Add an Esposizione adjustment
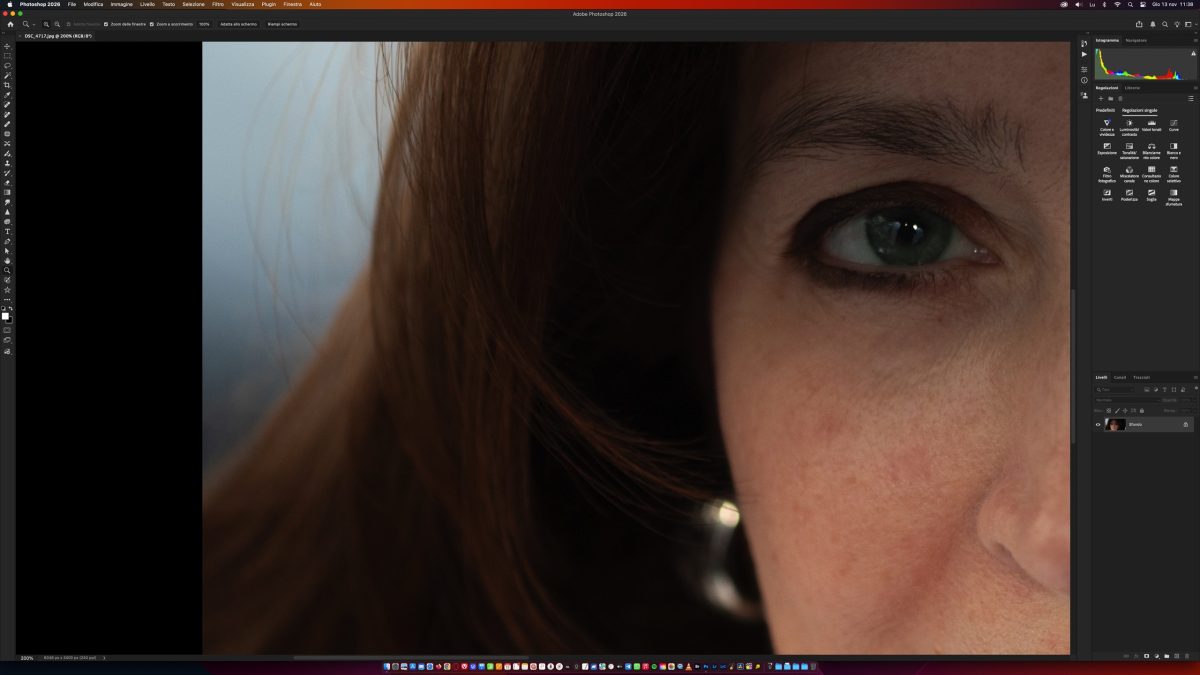Image resolution: width=1200 pixels, height=675 pixels. coord(1107,148)
